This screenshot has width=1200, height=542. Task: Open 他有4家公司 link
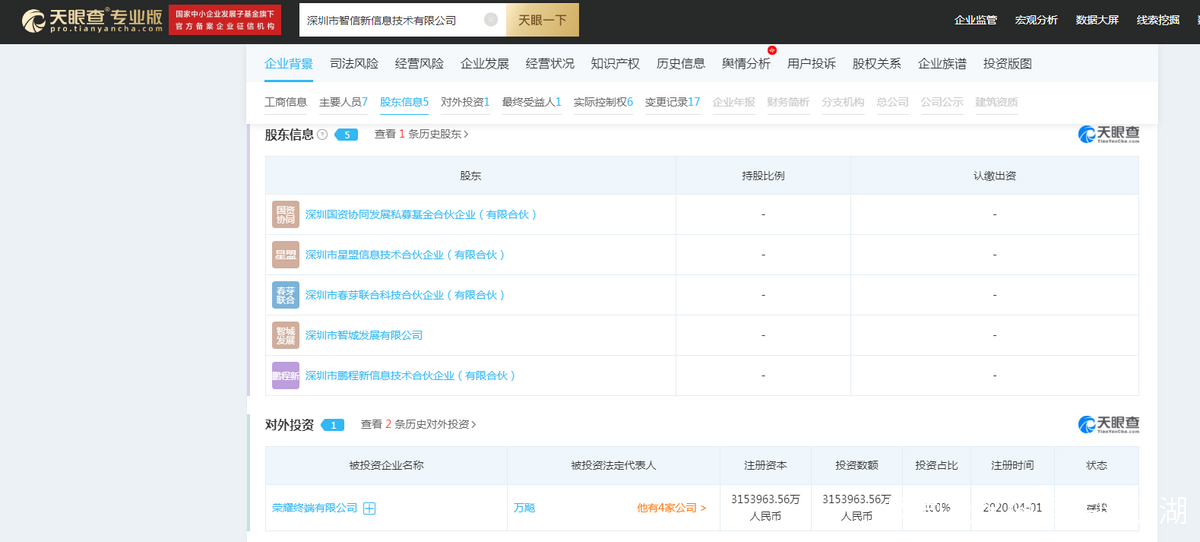pyautogui.click(x=671, y=508)
